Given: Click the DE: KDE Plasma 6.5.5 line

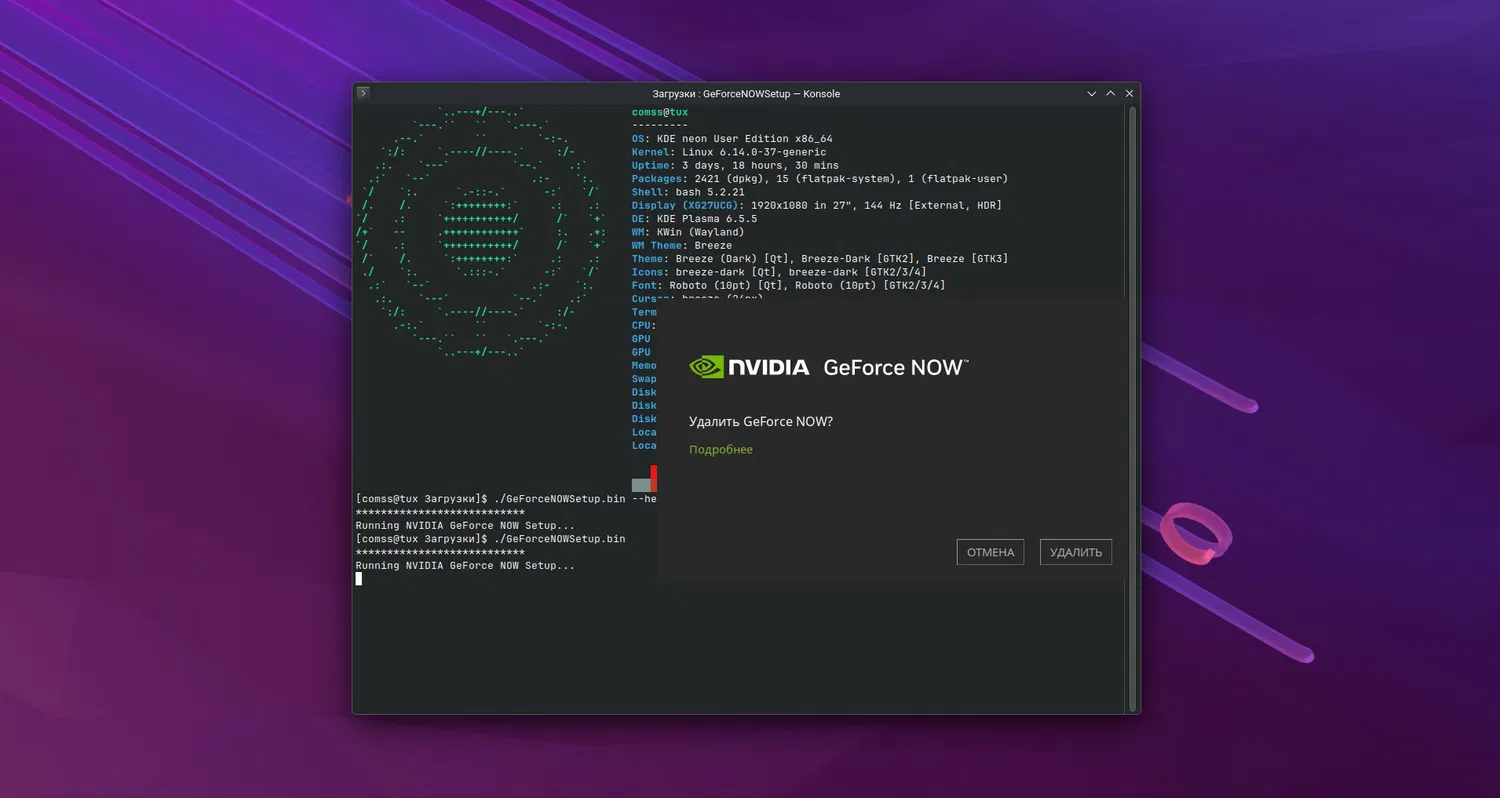Looking at the screenshot, I should click(695, 219).
